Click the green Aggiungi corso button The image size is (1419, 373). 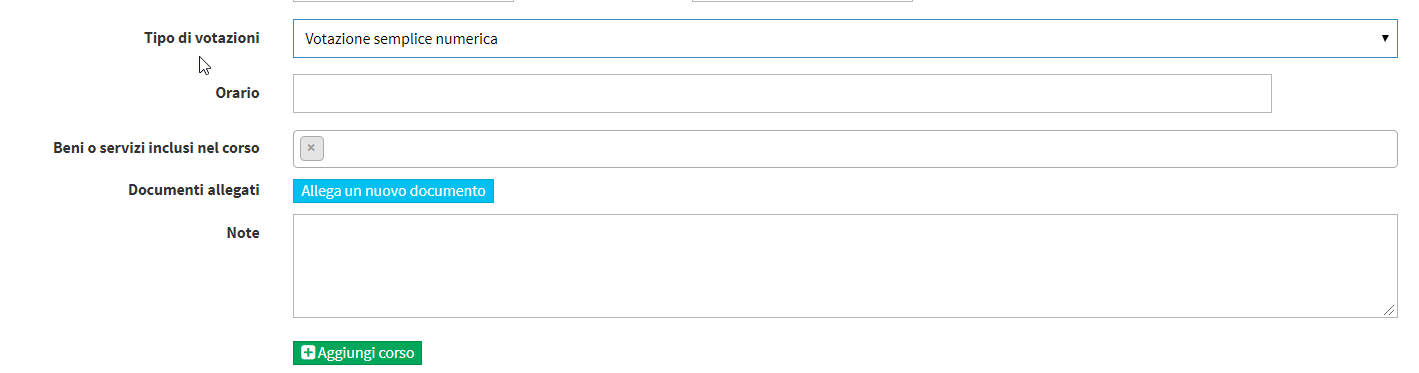(357, 353)
